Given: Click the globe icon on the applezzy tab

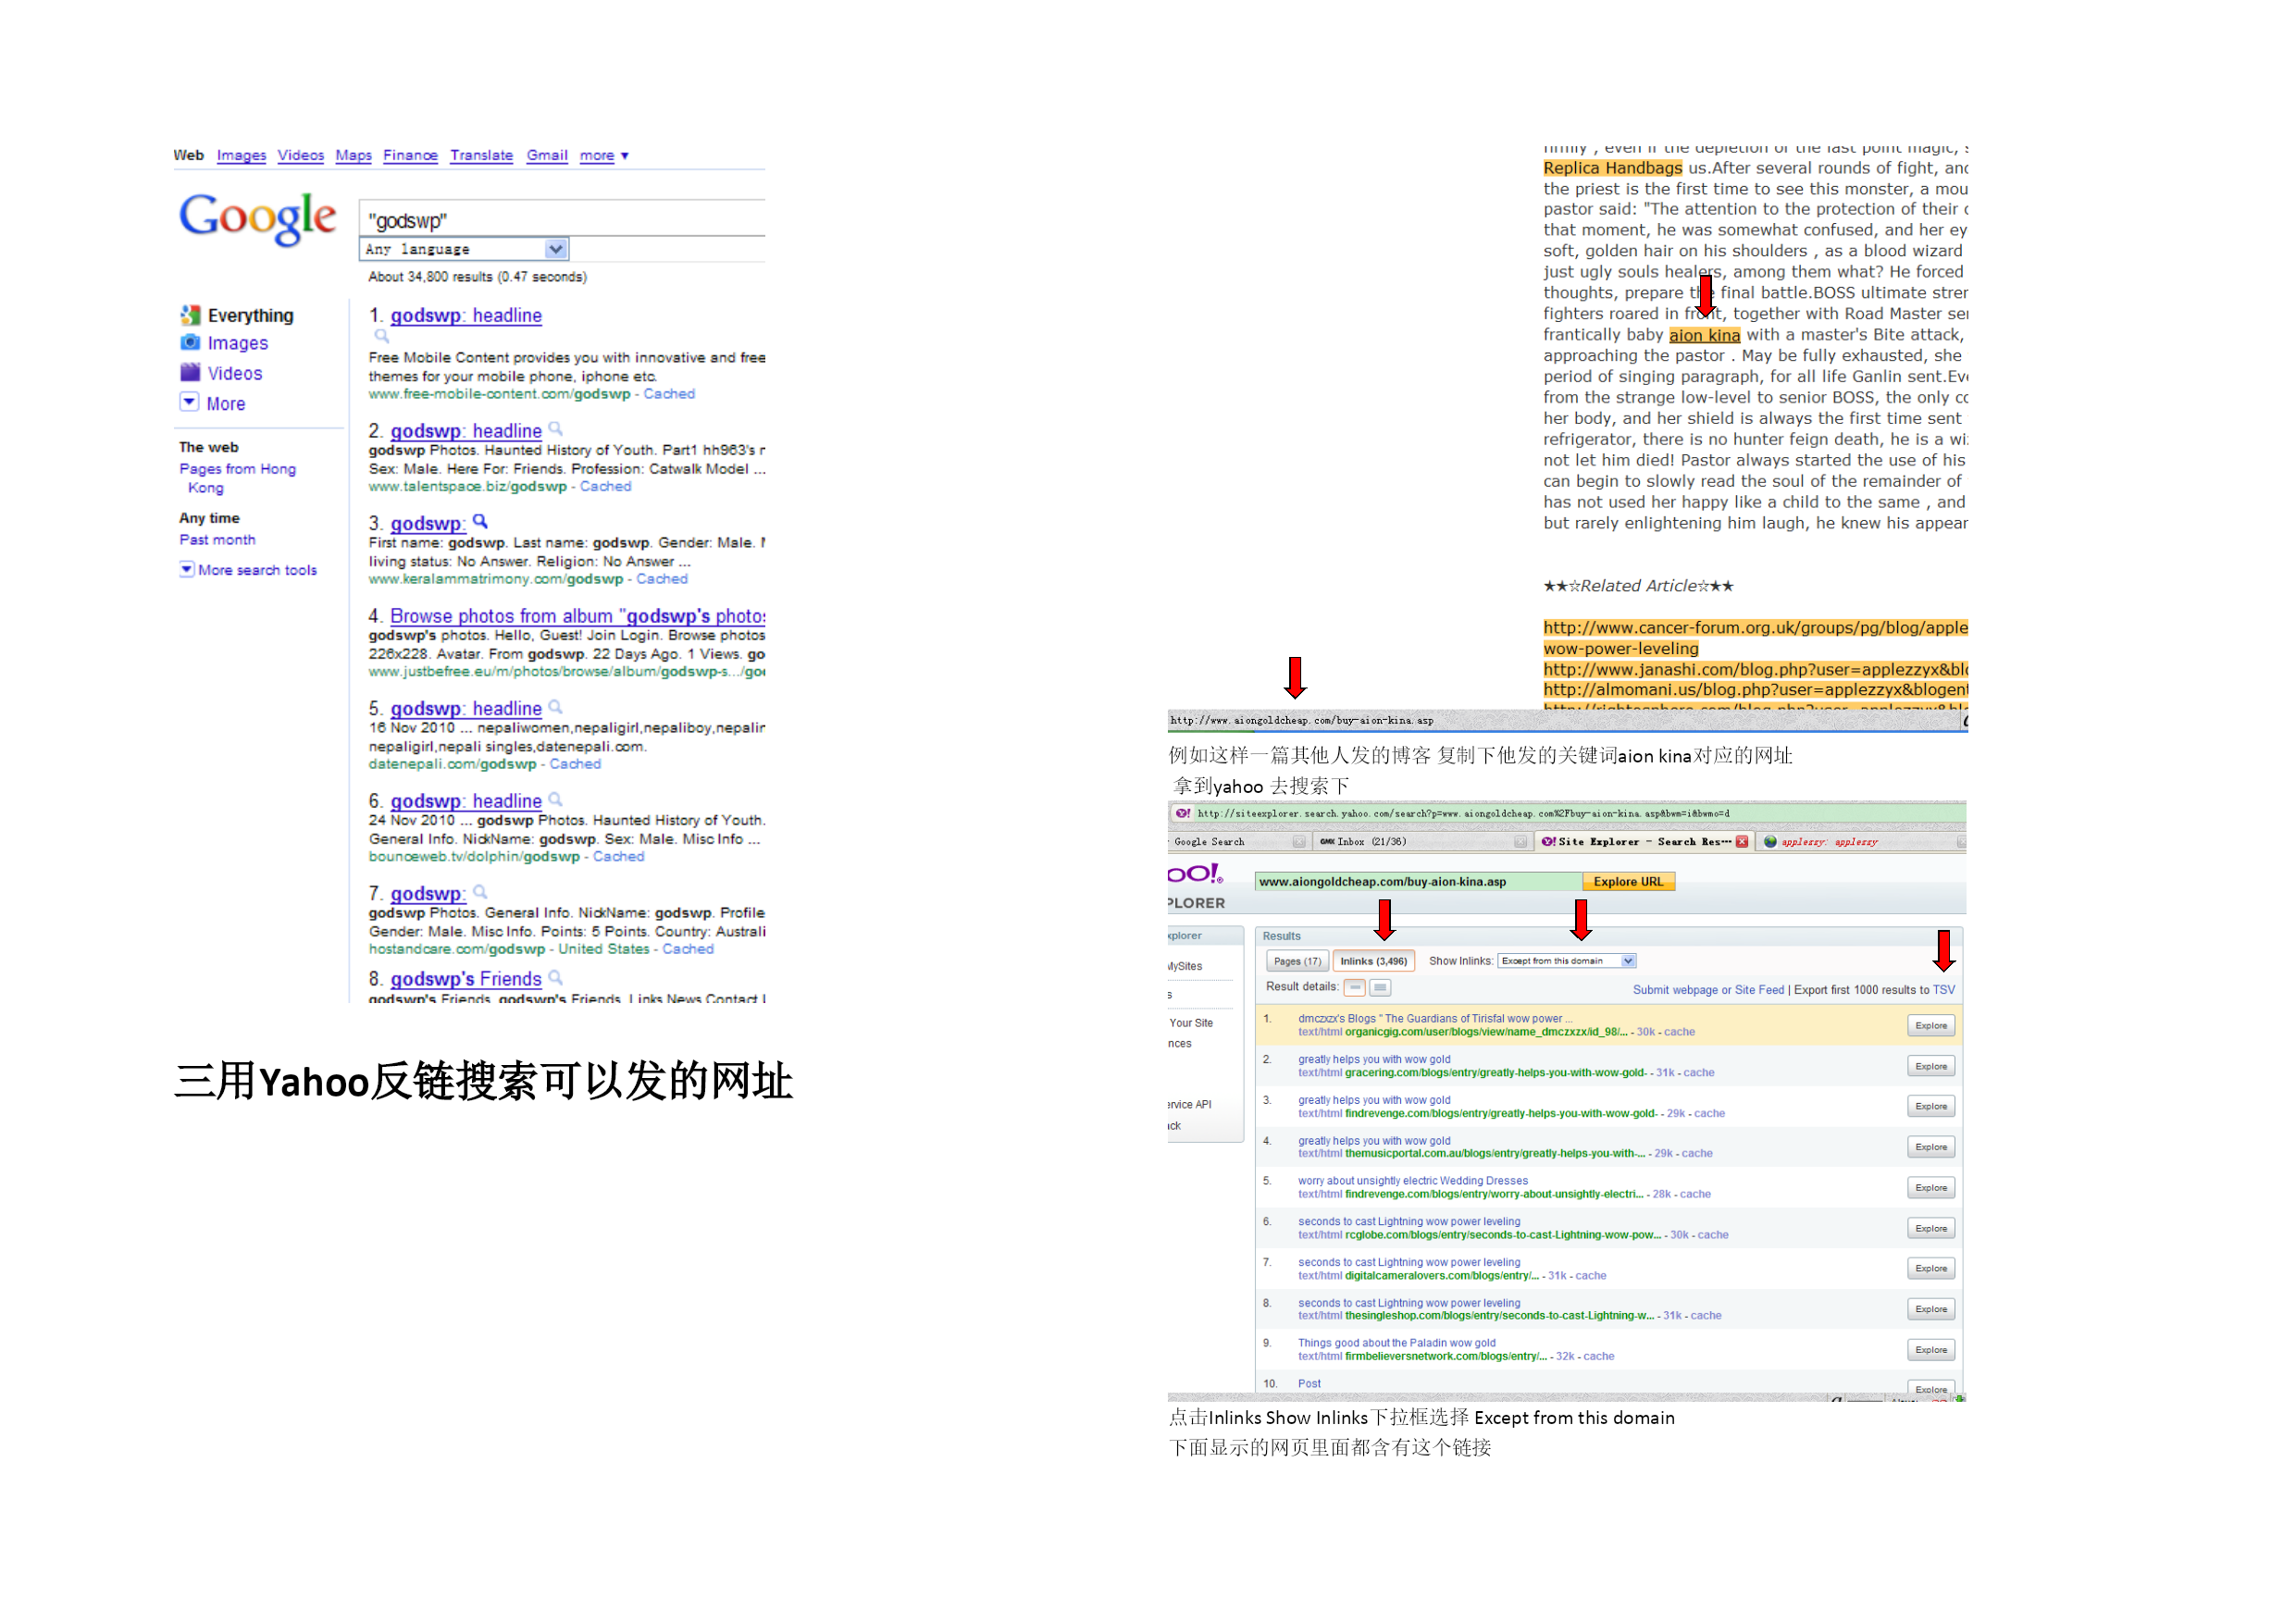Looking at the screenshot, I should tap(1770, 842).
